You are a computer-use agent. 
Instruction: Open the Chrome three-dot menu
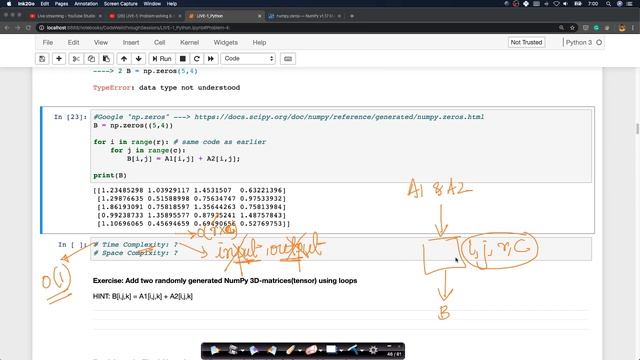(x=633, y=28)
